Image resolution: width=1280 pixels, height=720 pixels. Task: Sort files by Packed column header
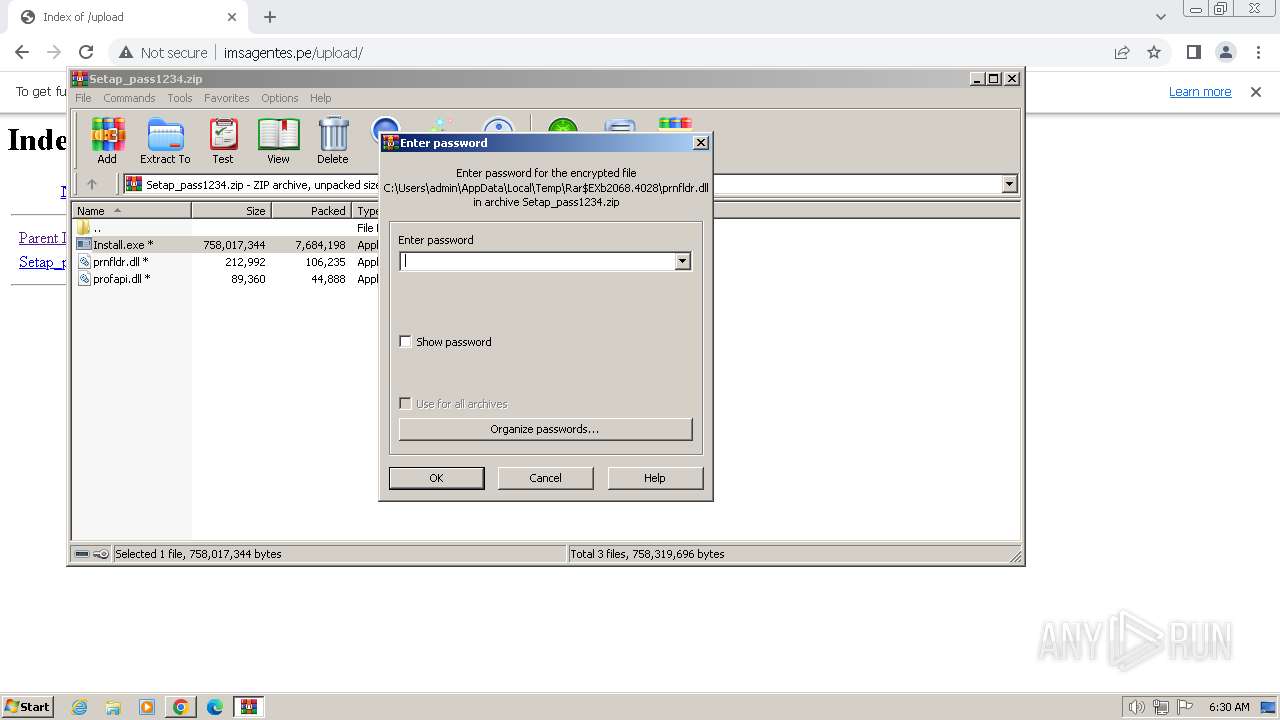(x=312, y=211)
